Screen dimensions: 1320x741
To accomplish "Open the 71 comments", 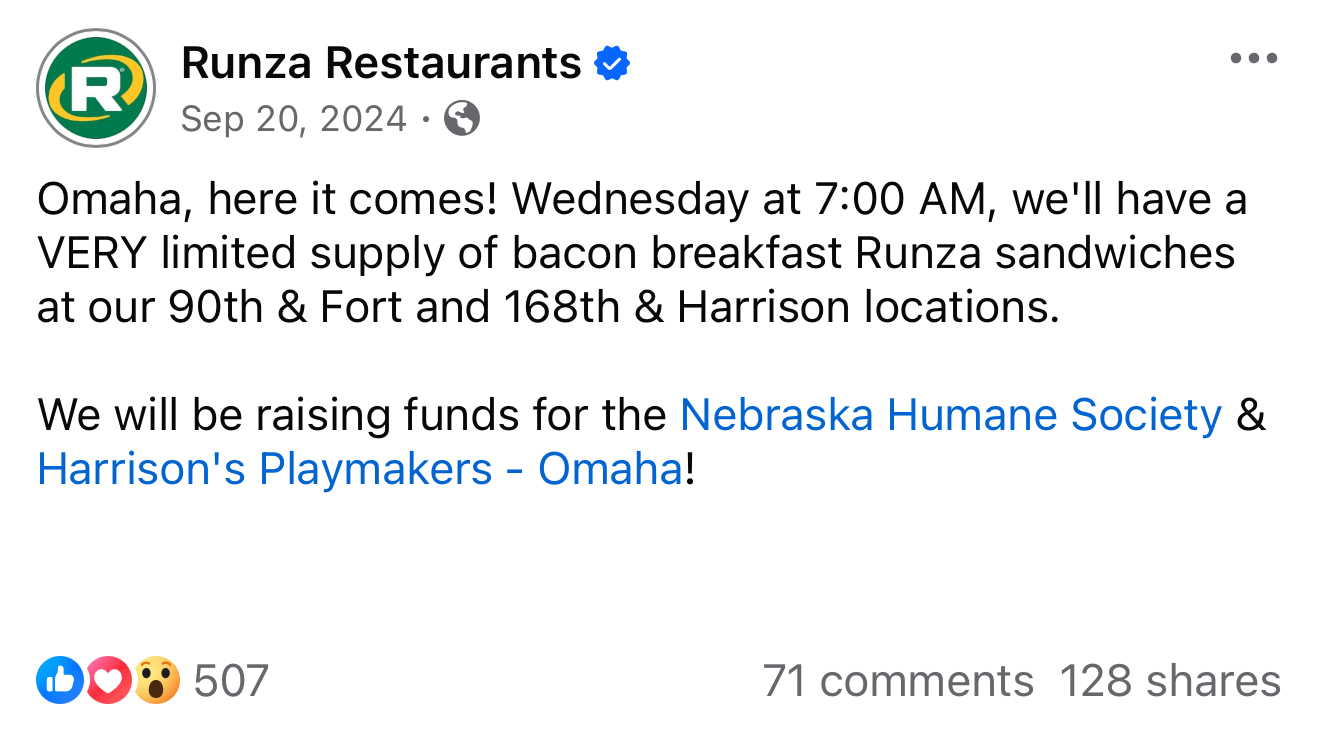I will tap(897, 681).
